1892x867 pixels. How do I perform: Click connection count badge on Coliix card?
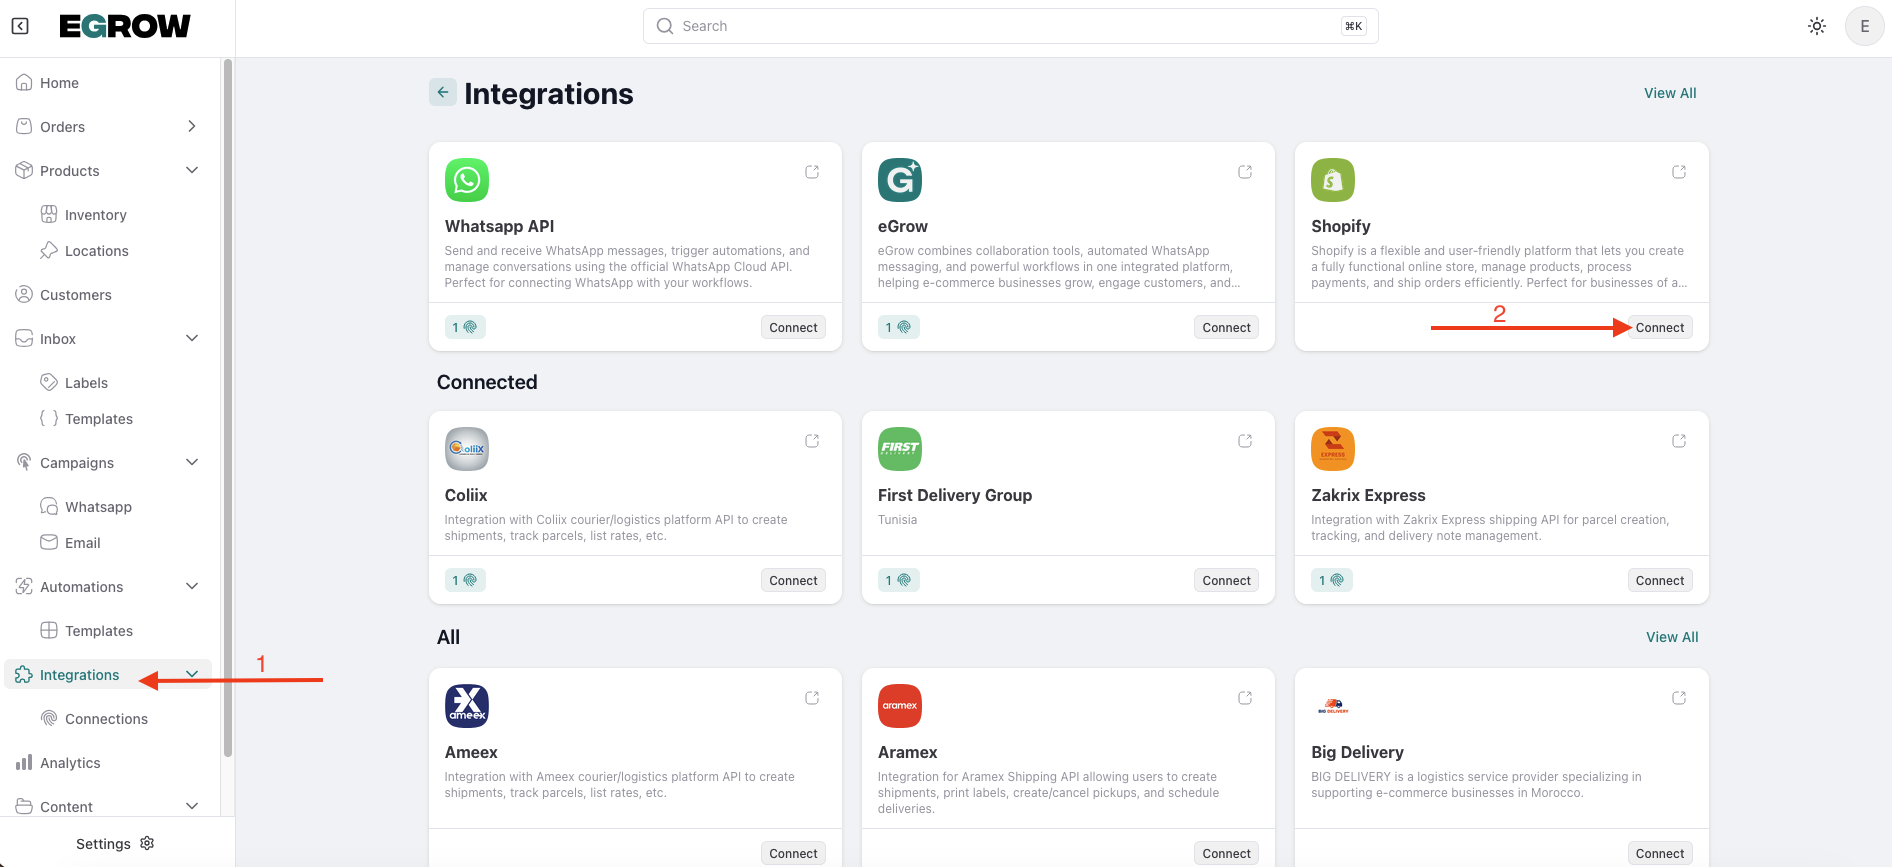click(x=465, y=580)
